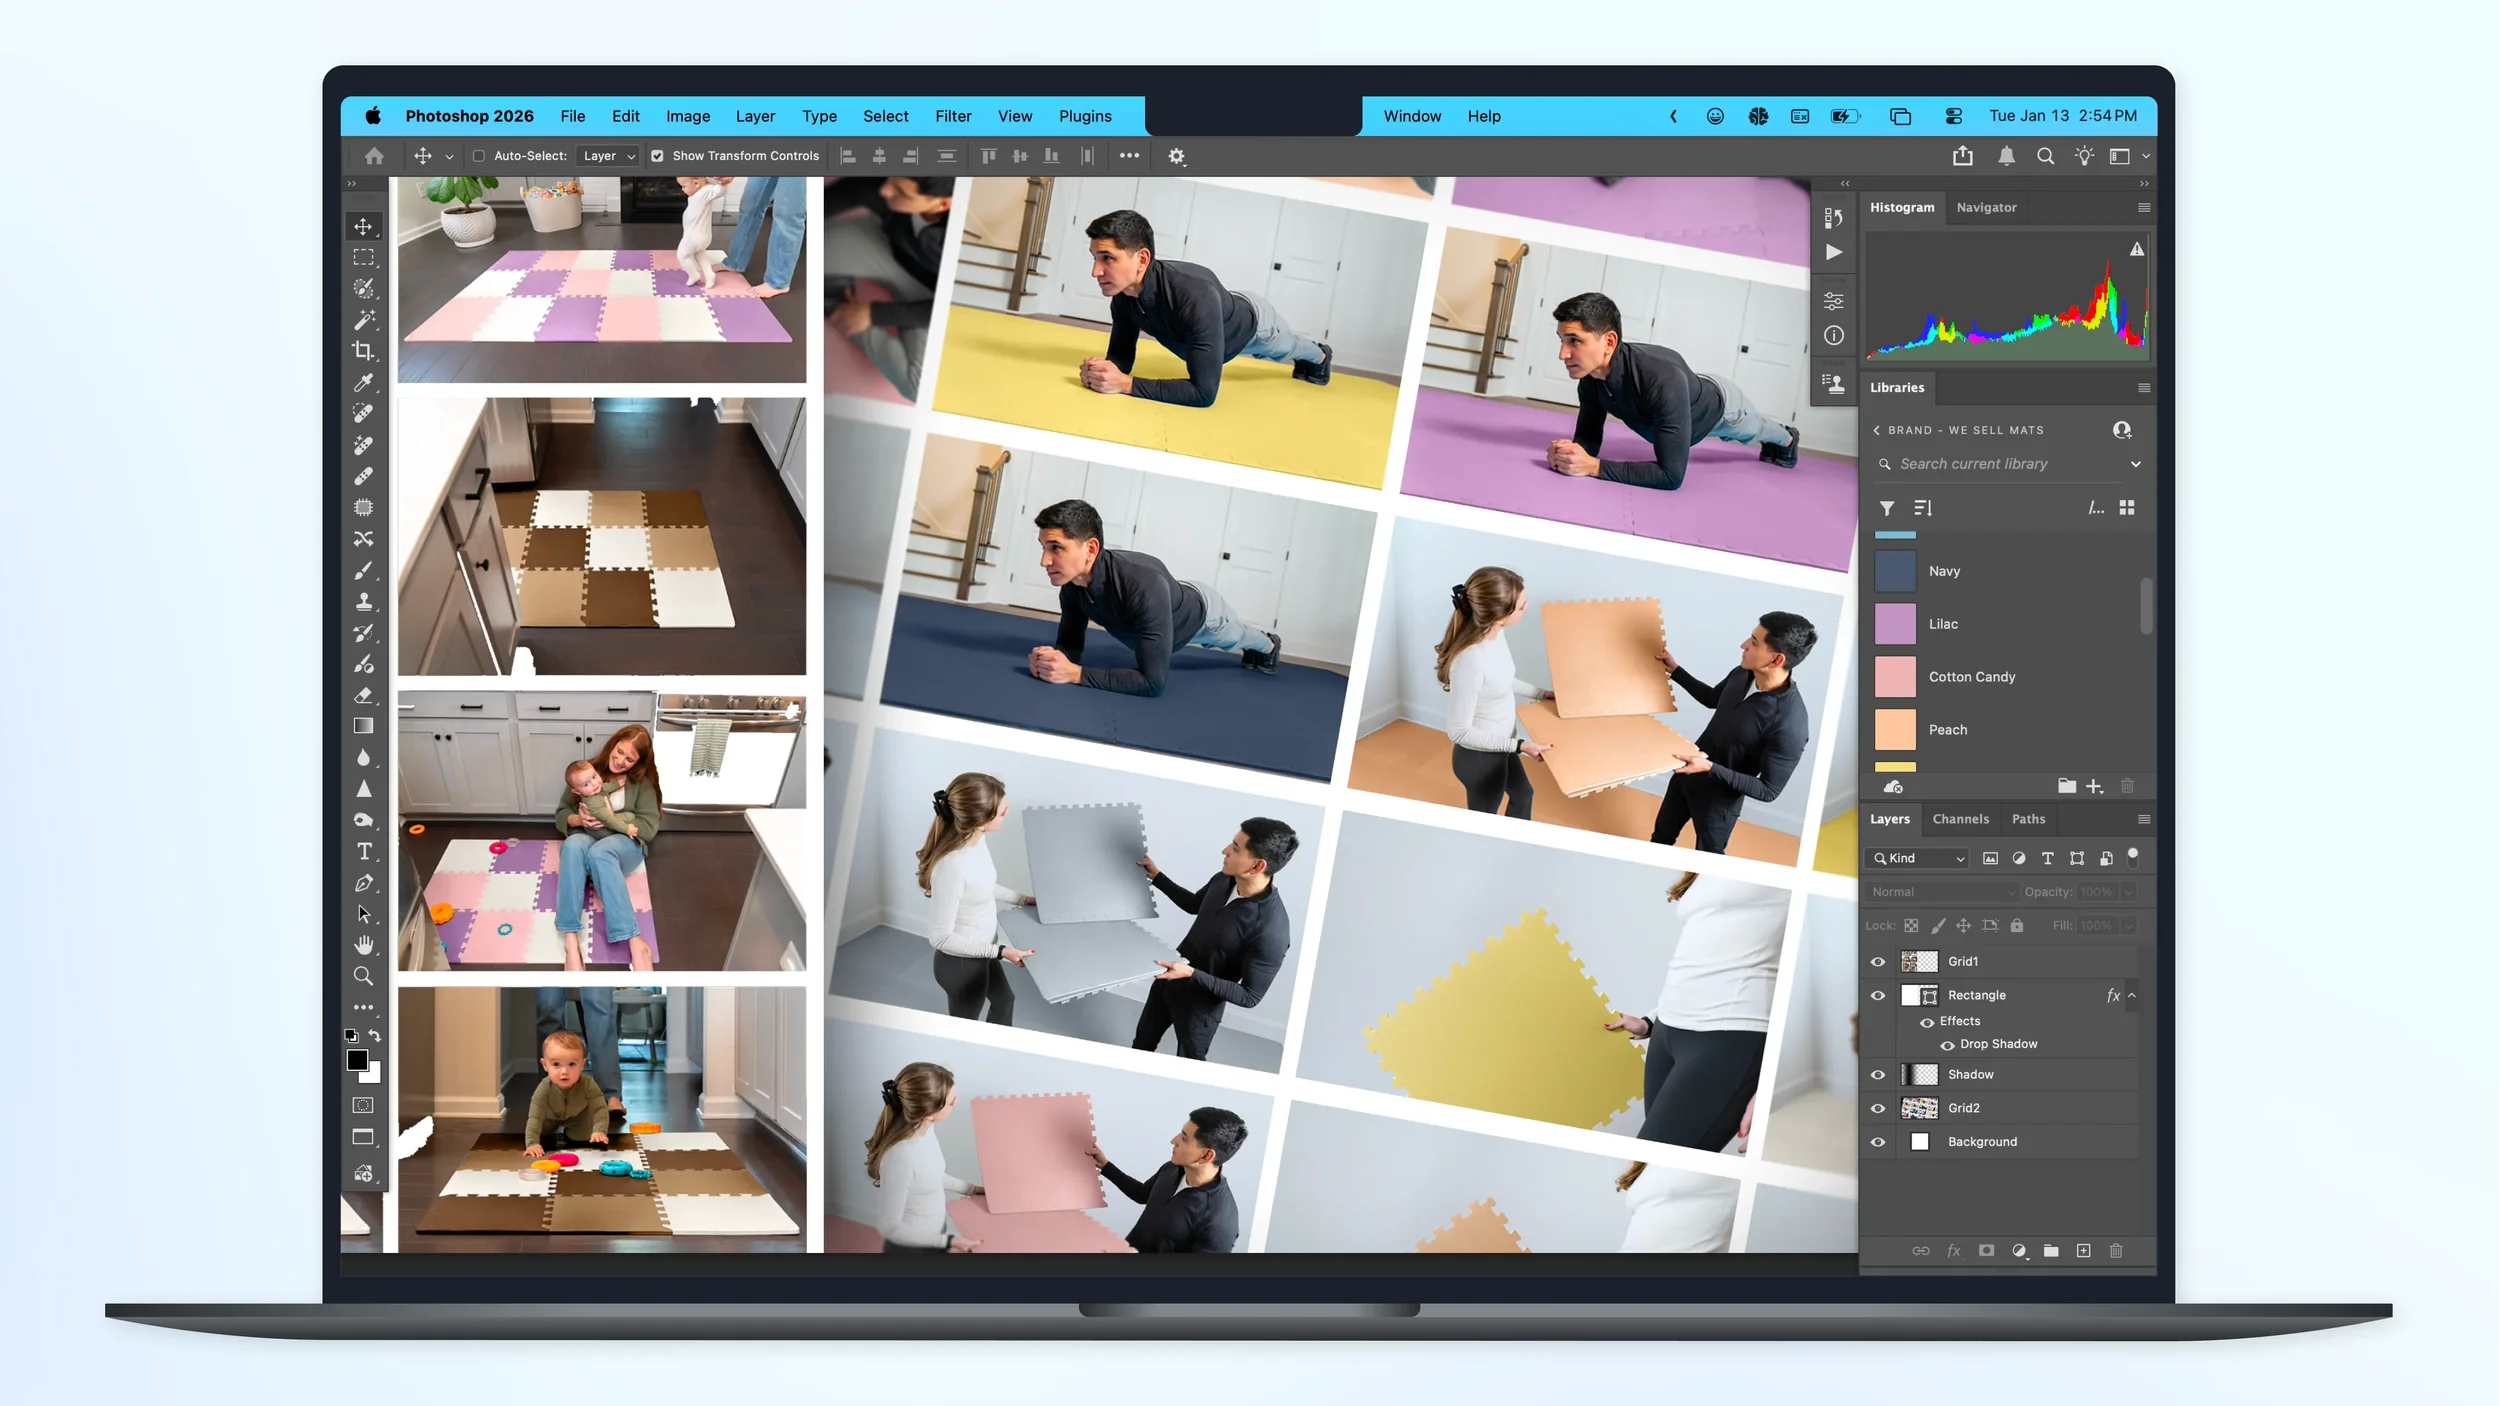The image size is (2500, 1406).
Task: Open the Filter menu
Action: click(x=952, y=116)
